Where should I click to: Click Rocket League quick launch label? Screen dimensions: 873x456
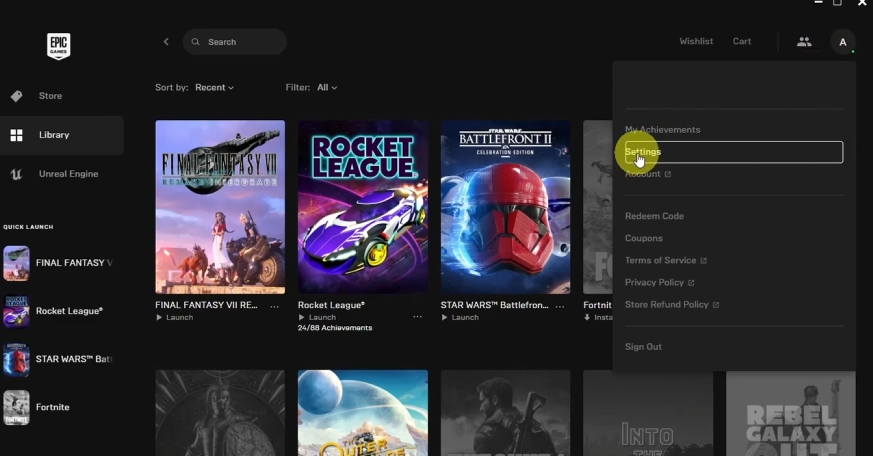tap(69, 311)
